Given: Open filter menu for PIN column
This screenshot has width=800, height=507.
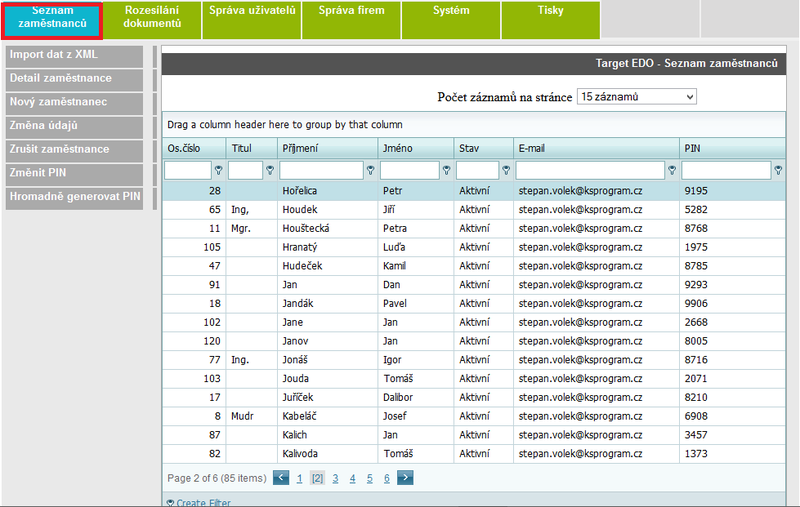Looking at the screenshot, I should pyautogui.click(x=778, y=170).
